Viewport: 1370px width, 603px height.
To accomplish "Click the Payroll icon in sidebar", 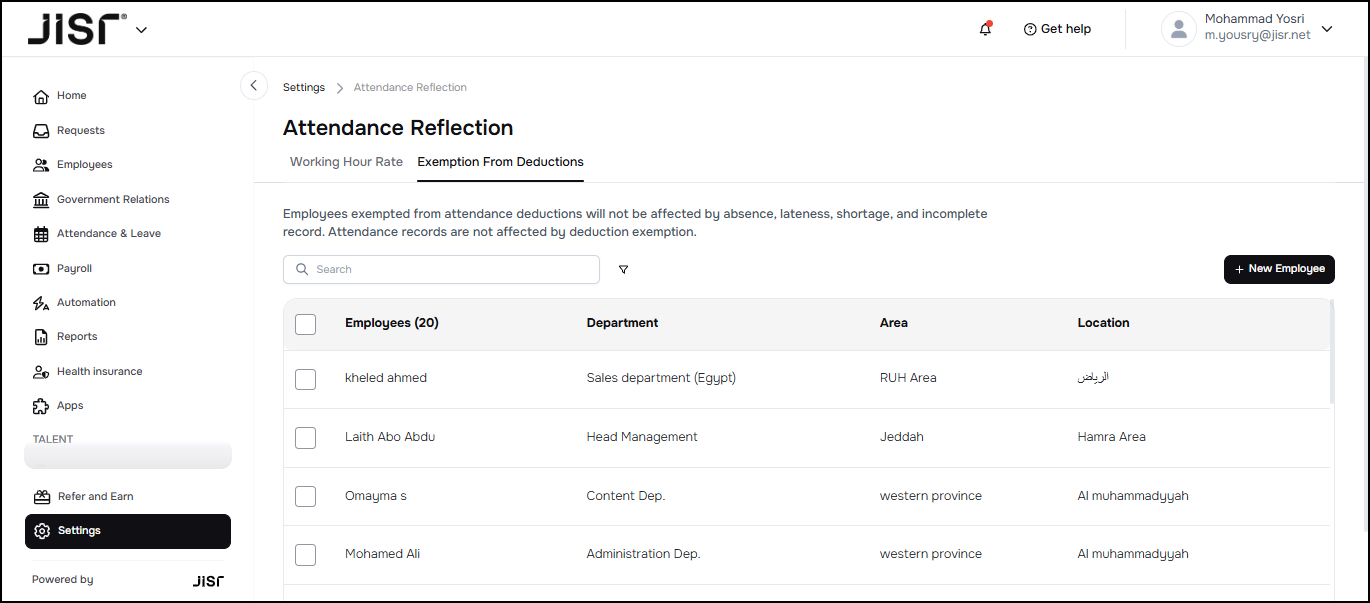I will click(x=41, y=269).
